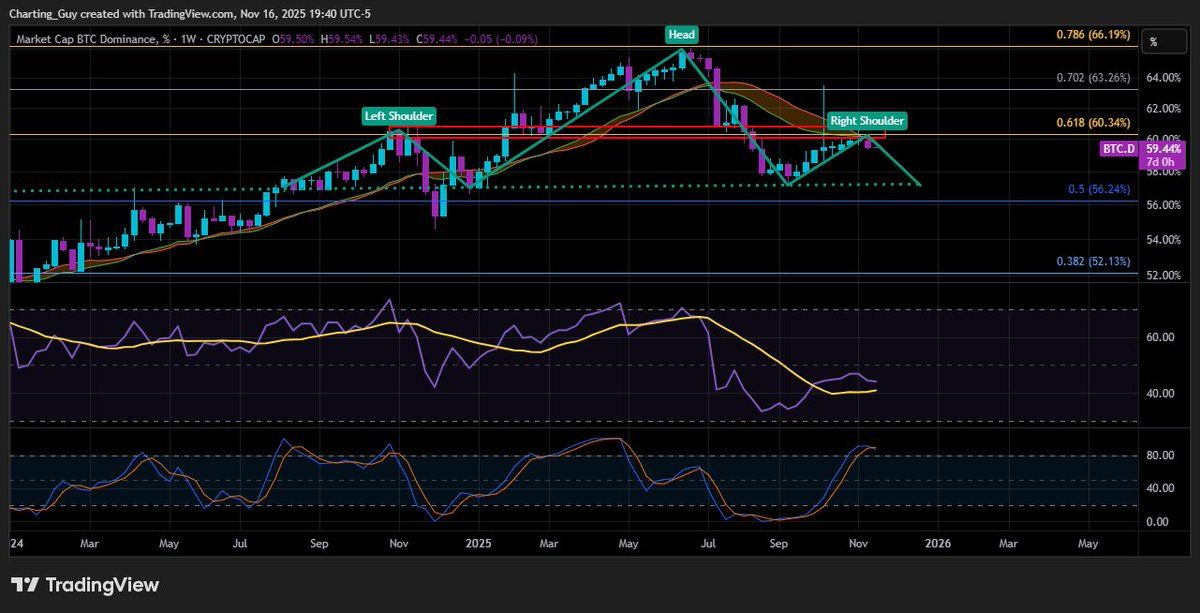The height and width of the screenshot is (613, 1200).
Task: Select the green Head pattern label
Action: (x=682, y=34)
